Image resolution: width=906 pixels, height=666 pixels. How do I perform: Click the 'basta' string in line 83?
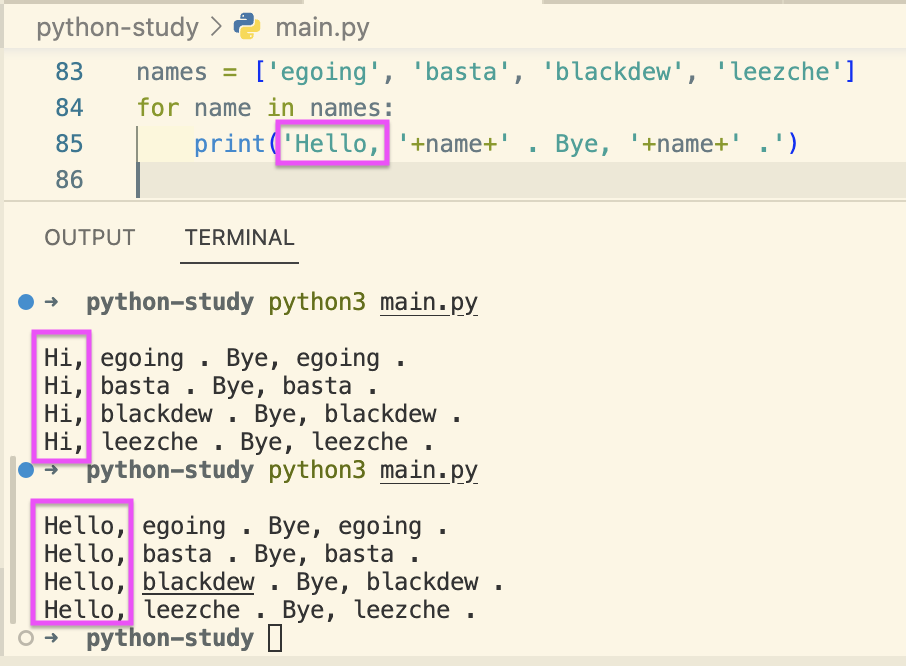461,72
